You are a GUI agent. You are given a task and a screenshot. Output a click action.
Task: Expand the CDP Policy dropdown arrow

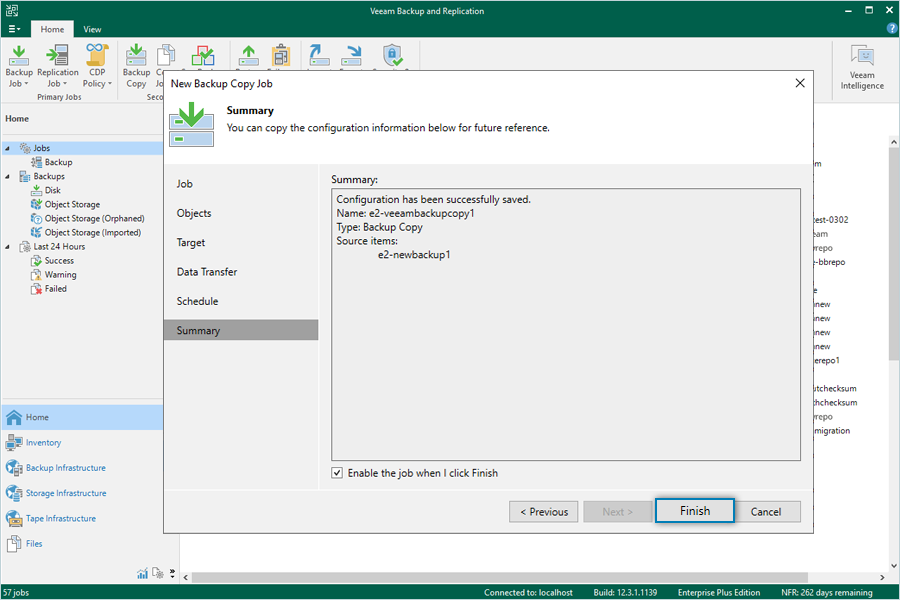[110, 84]
